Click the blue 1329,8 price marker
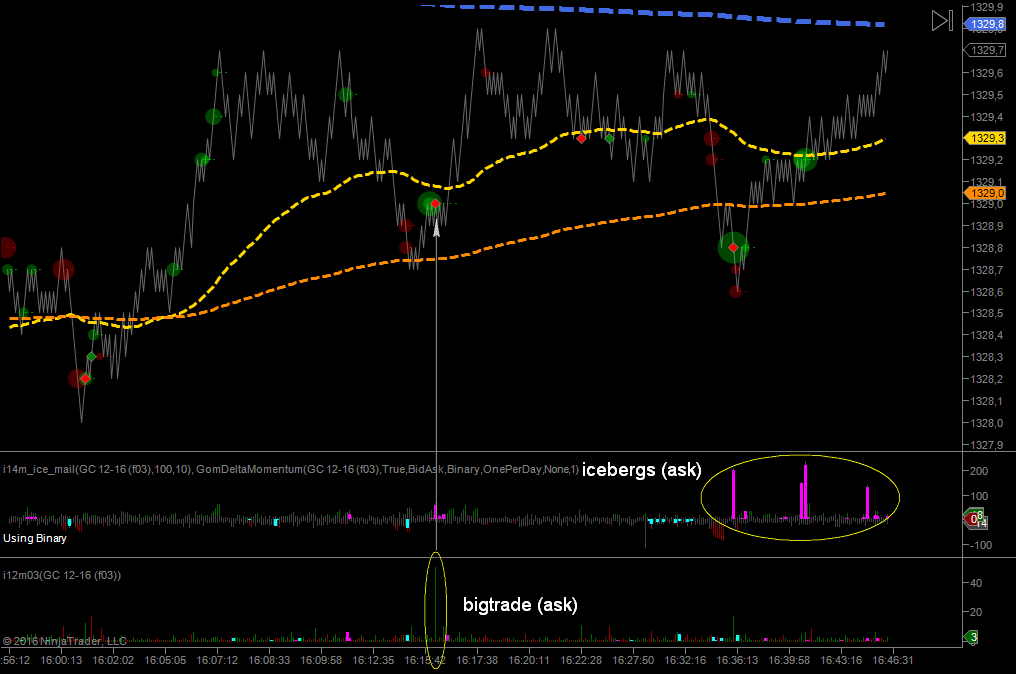The width and height of the screenshot is (1016, 674). tap(986, 24)
